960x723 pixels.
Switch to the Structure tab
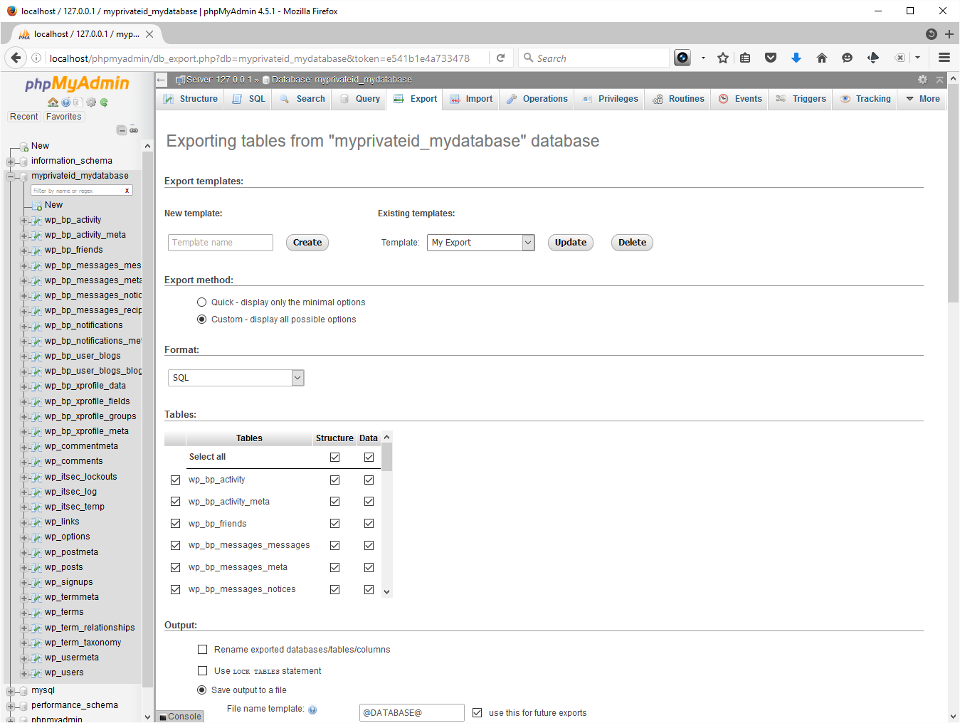(190, 99)
